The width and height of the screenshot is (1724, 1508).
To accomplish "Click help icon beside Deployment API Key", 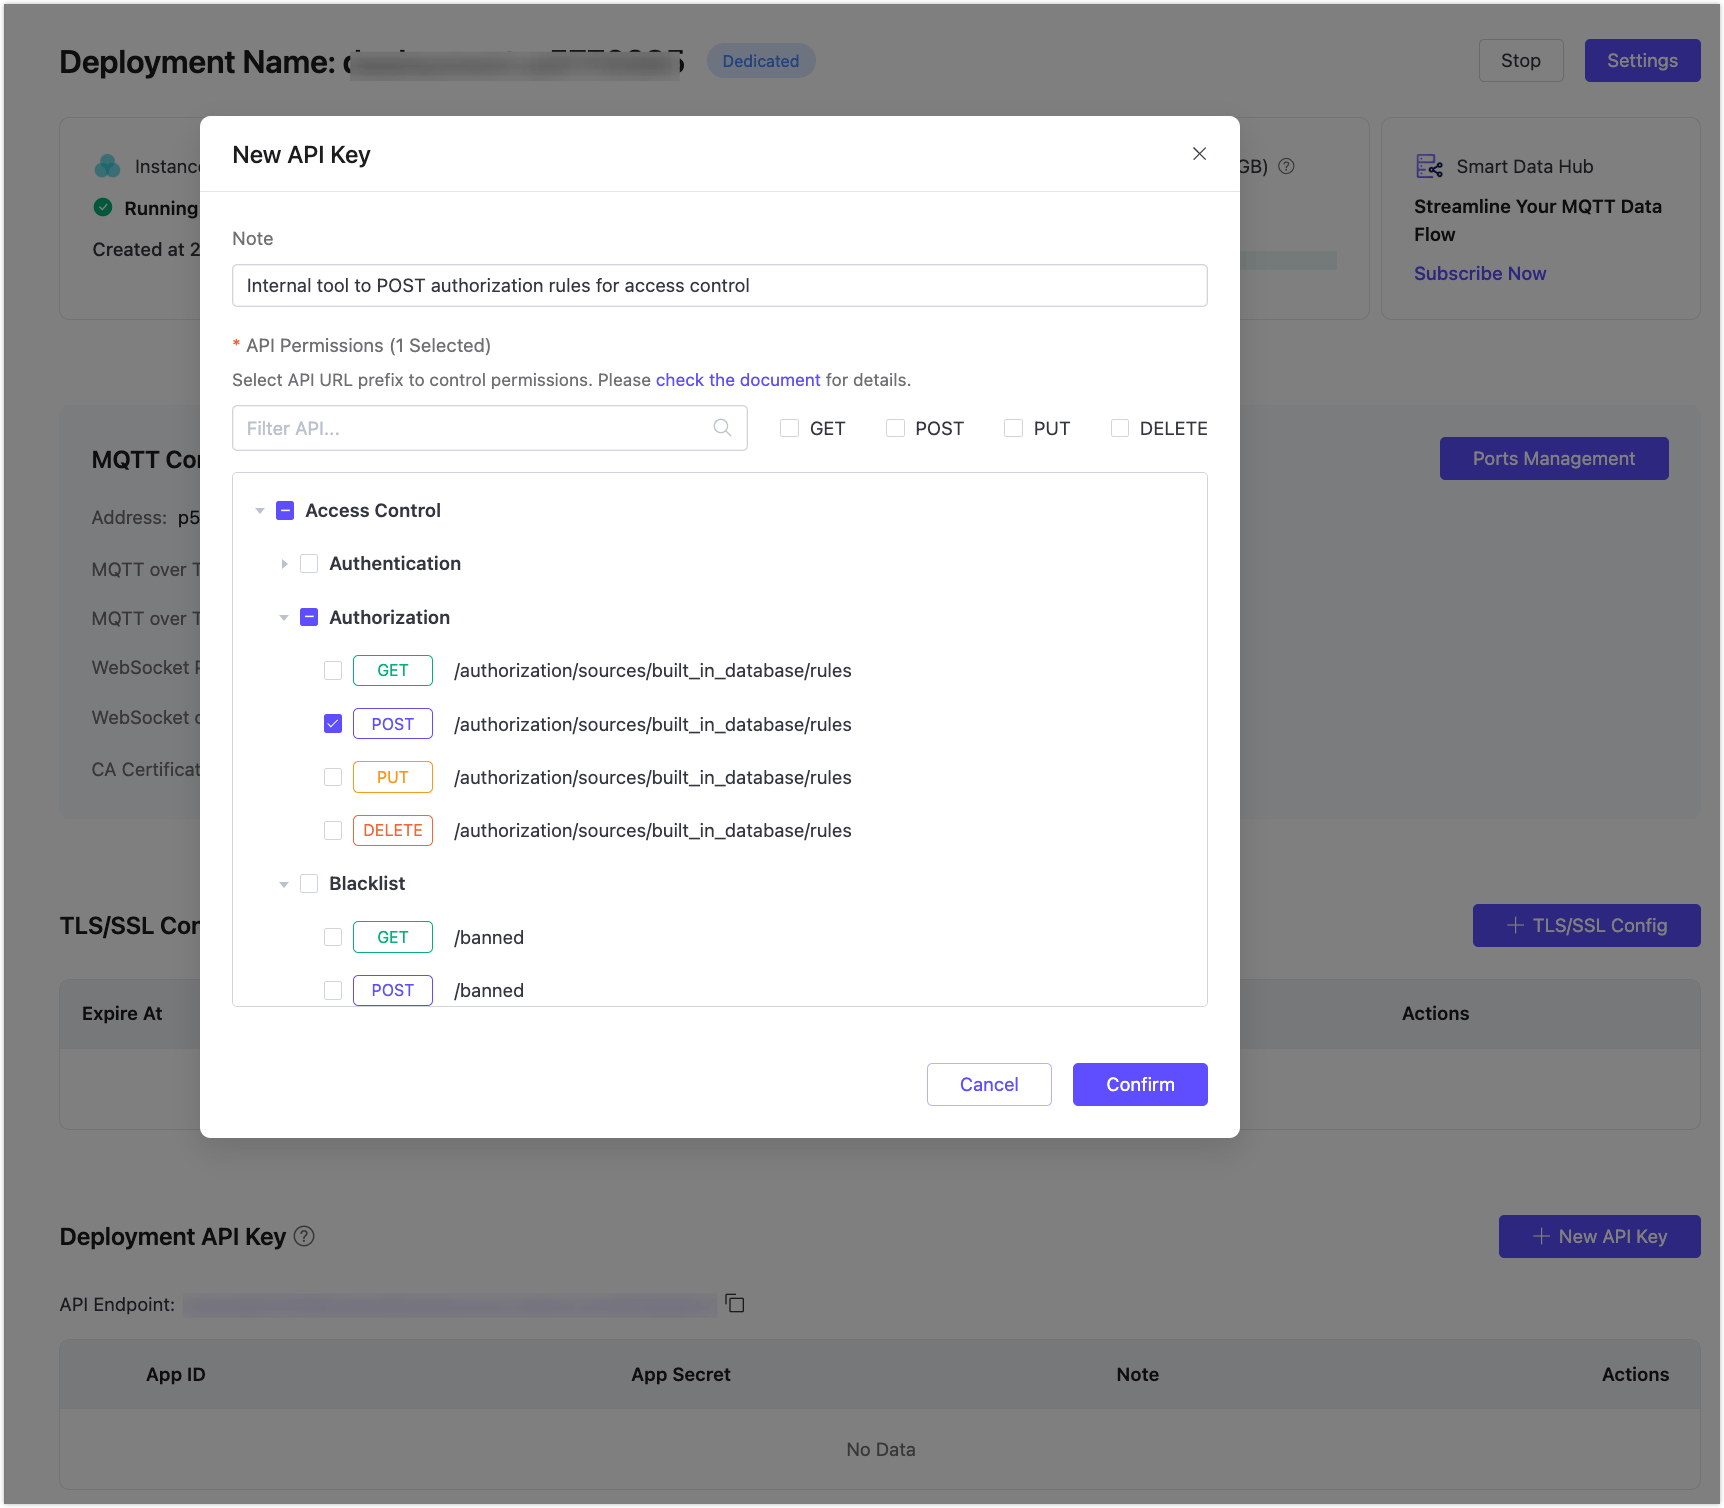I will (305, 1236).
